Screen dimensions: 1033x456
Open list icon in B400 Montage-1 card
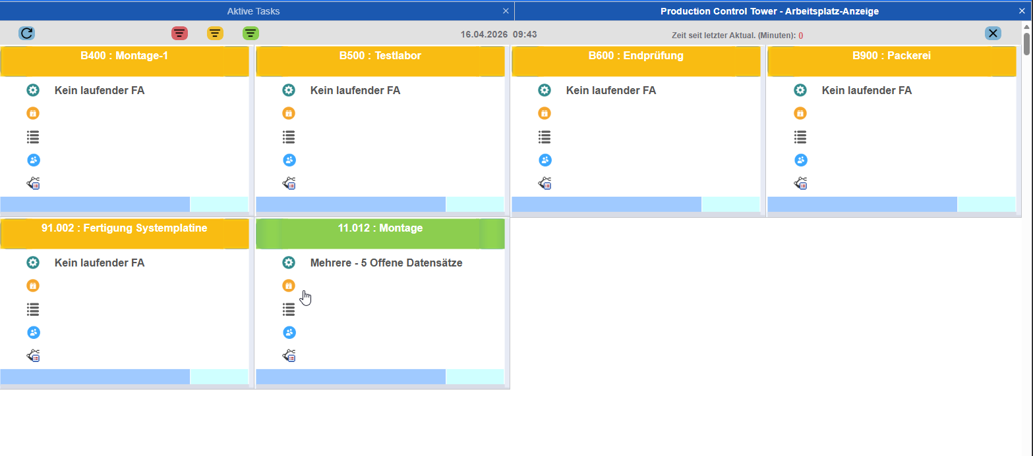point(33,137)
